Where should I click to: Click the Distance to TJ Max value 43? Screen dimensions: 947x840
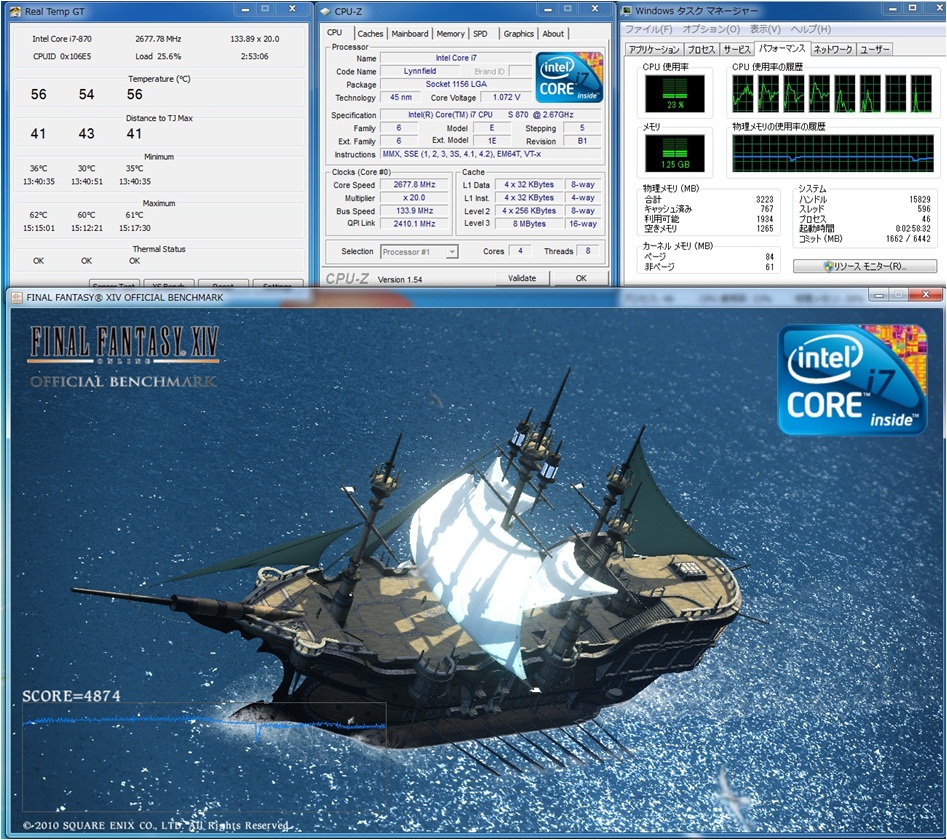tap(86, 133)
